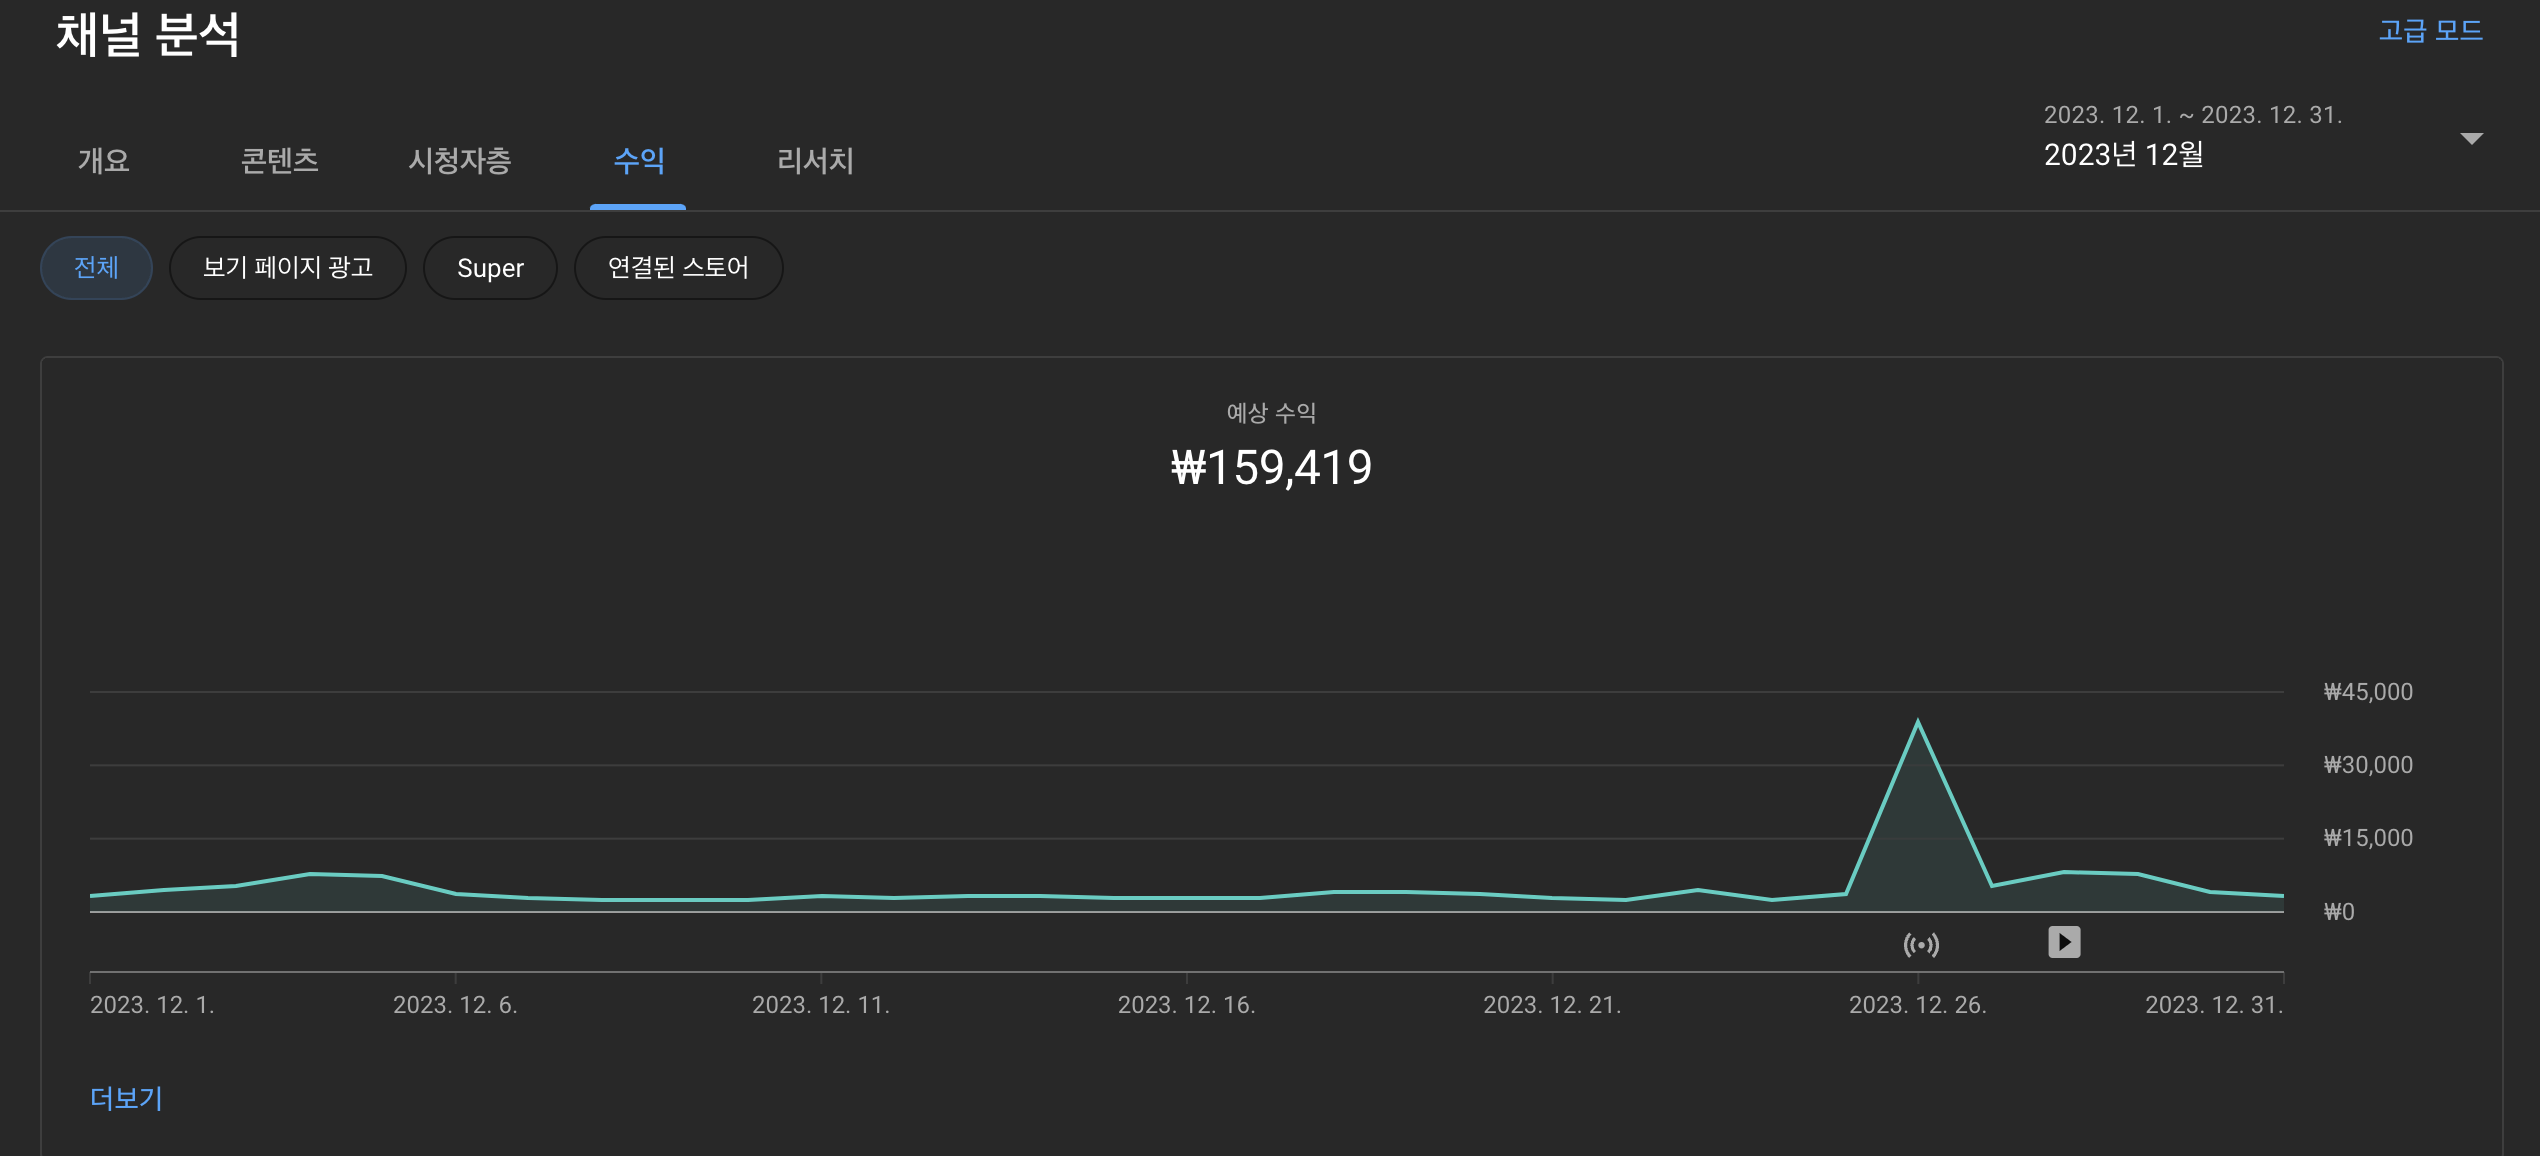Image resolution: width=2540 pixels, height=1156 pixels.
Task: Open the 시청자층 tab
Action: [x=459, y=160]
